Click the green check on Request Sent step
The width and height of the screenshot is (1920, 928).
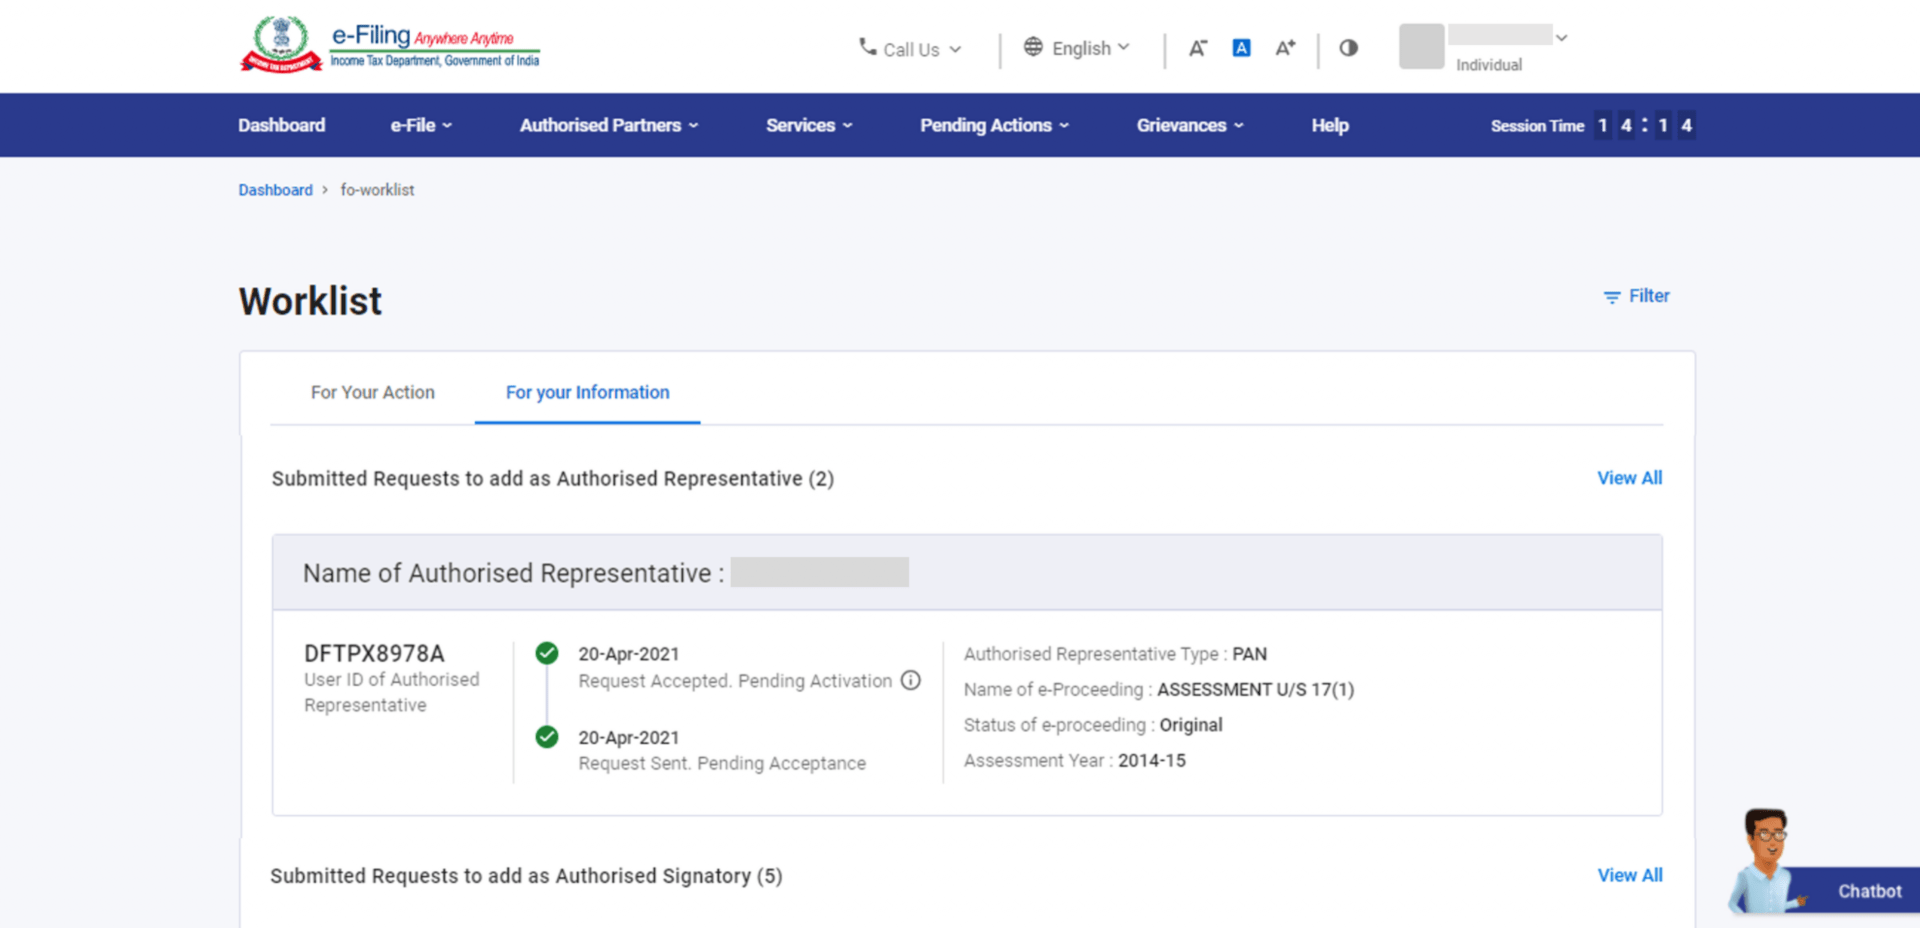(x=547, y=737)
